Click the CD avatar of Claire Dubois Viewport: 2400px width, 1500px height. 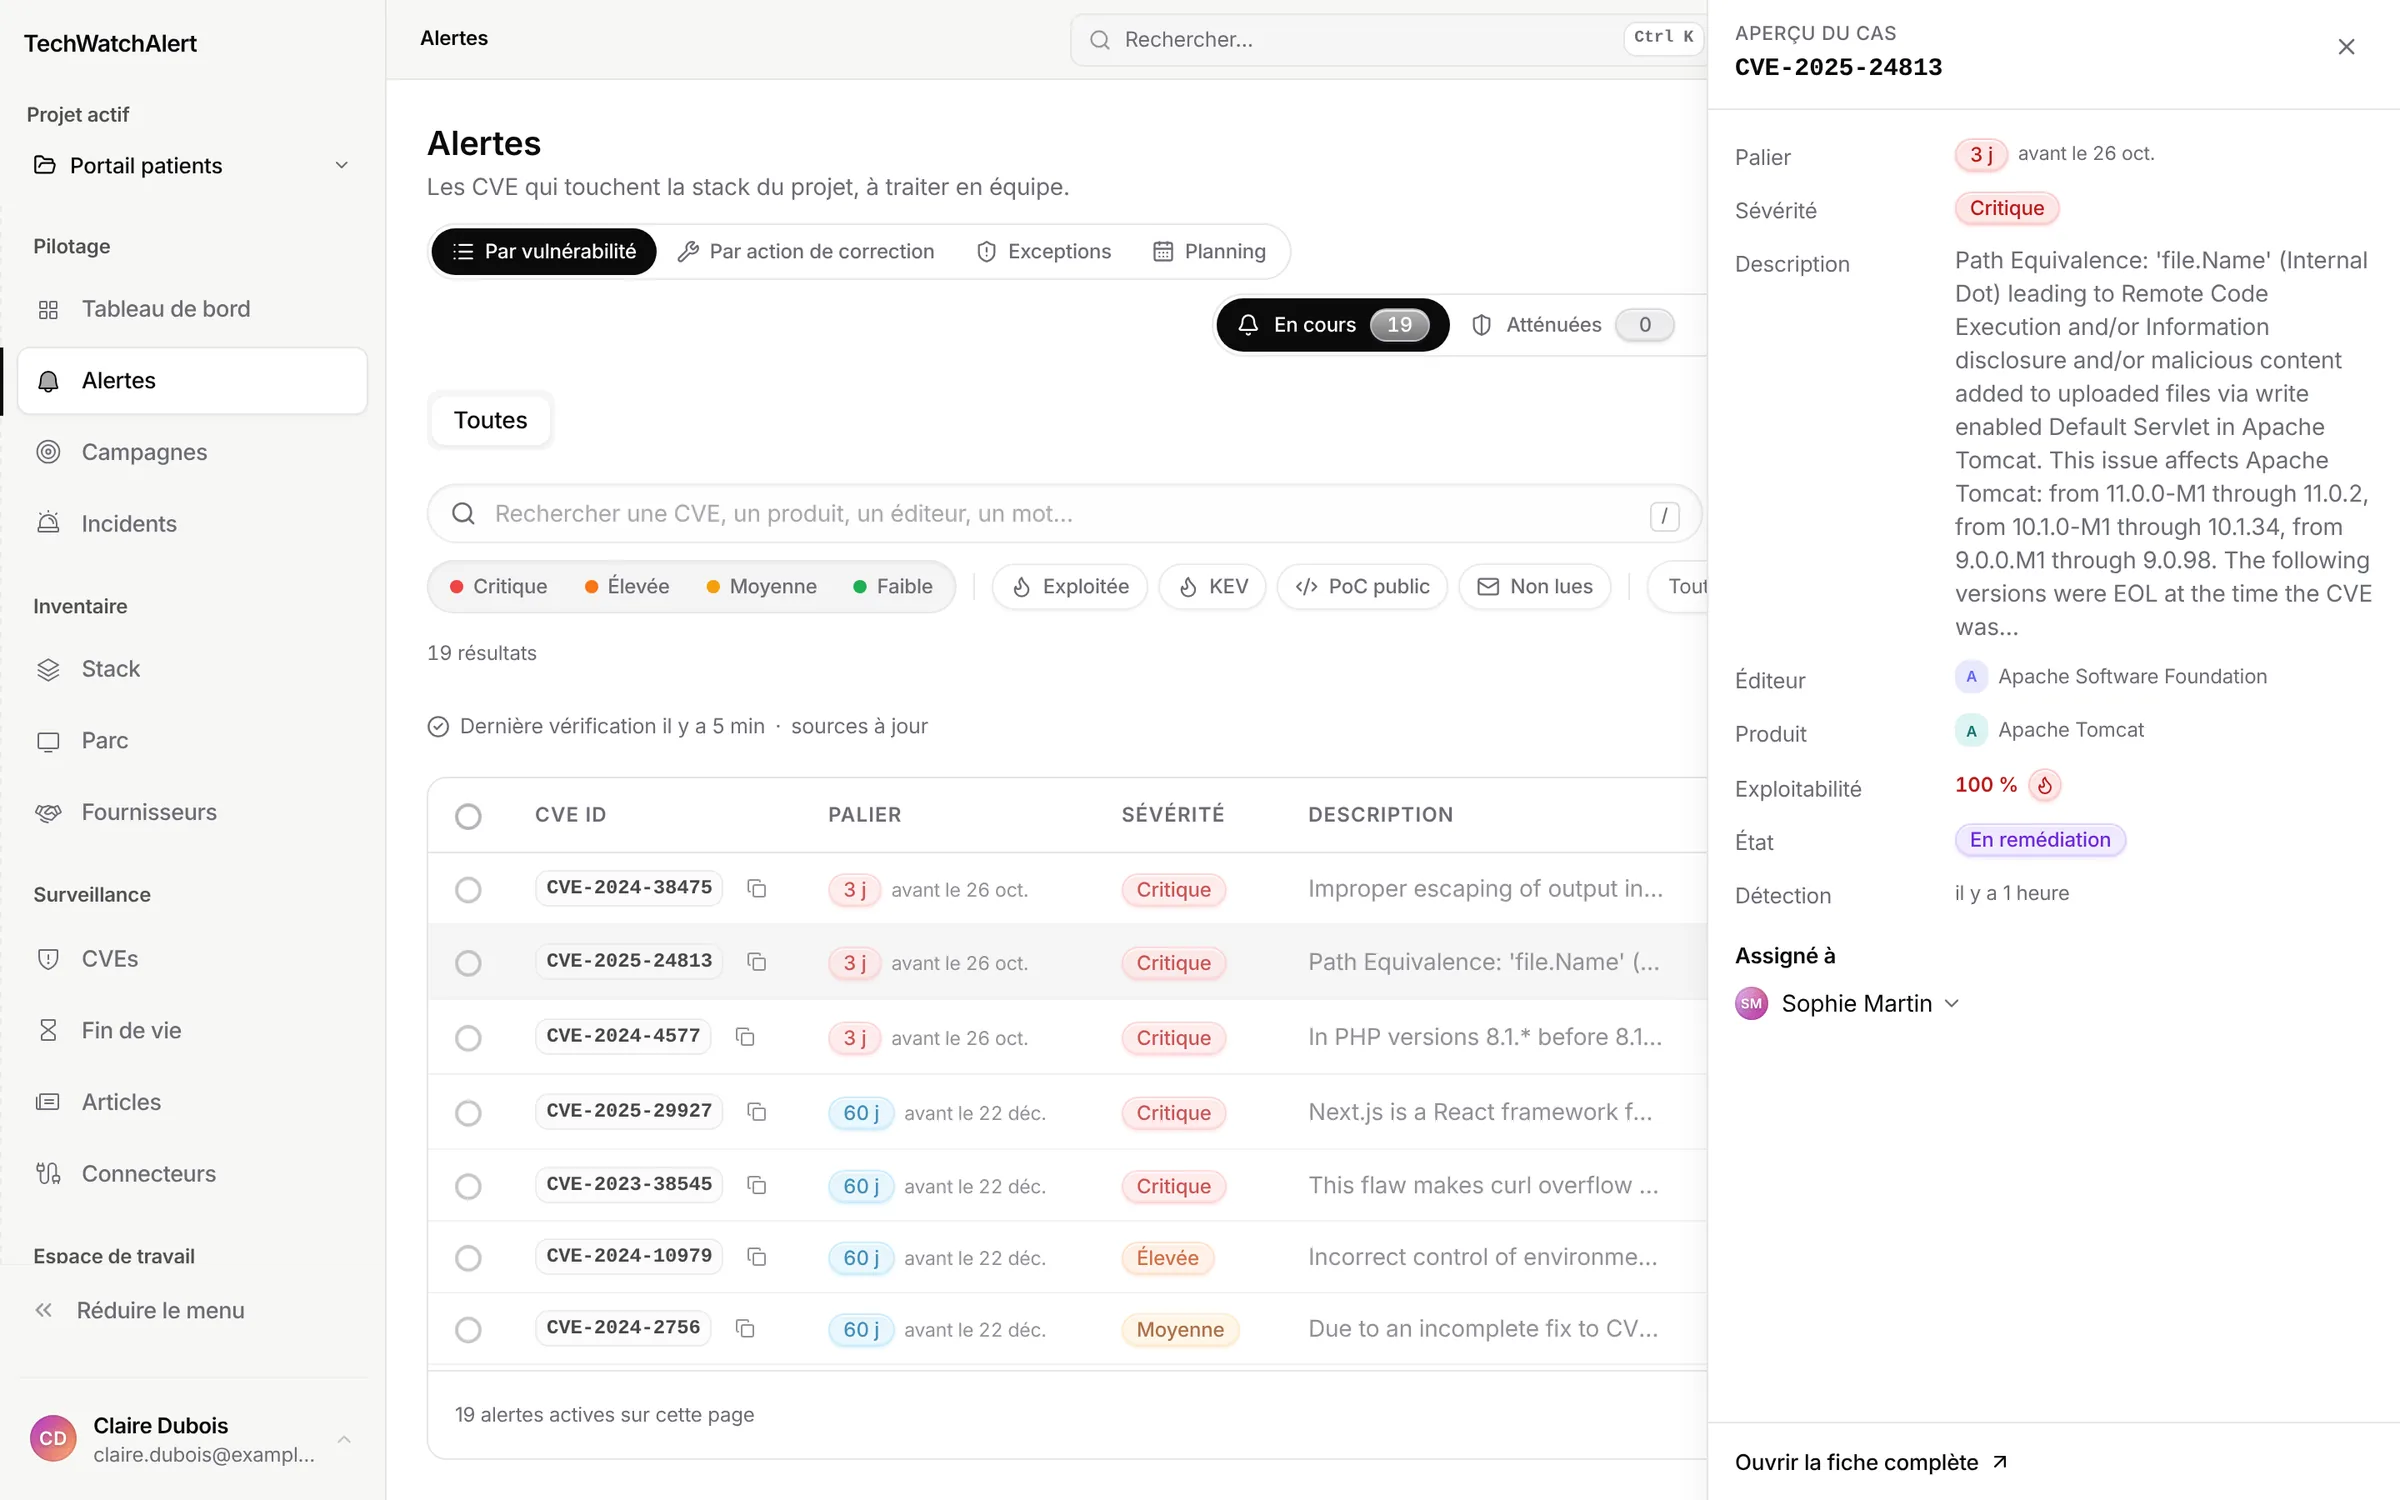tap(53, 1439)
